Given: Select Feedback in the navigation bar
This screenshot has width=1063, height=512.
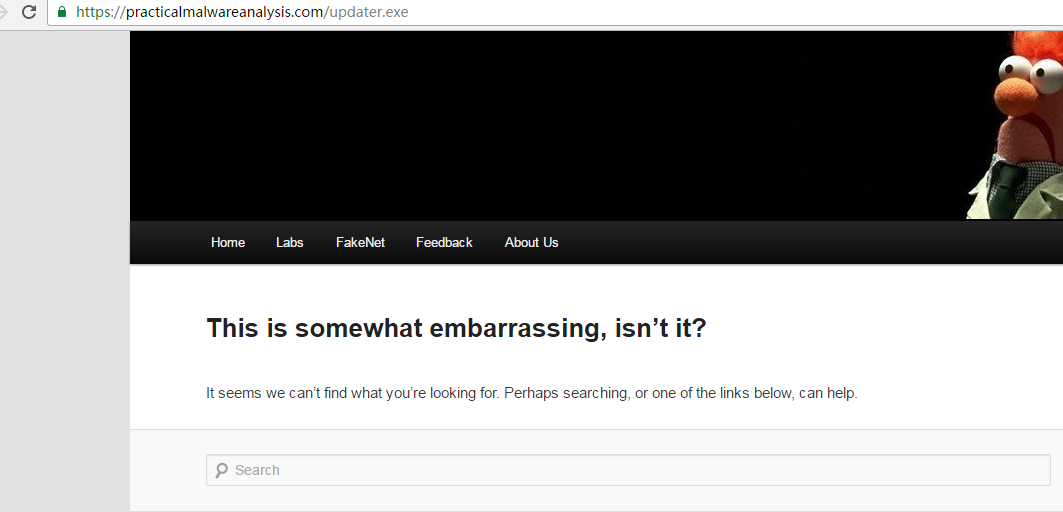Looking at the screenshot, I should click(444, 242).
